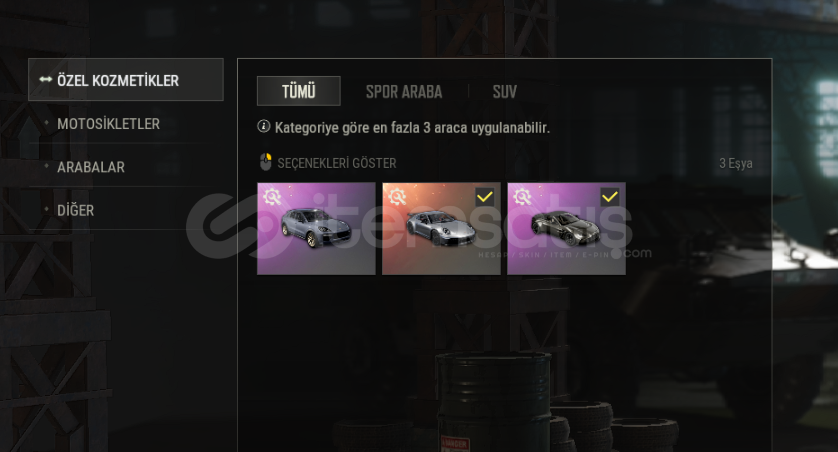Click double-arrow icon beside Özel Kozmetikler
Viewport: 838px width, 452px height.
(45, 80)
